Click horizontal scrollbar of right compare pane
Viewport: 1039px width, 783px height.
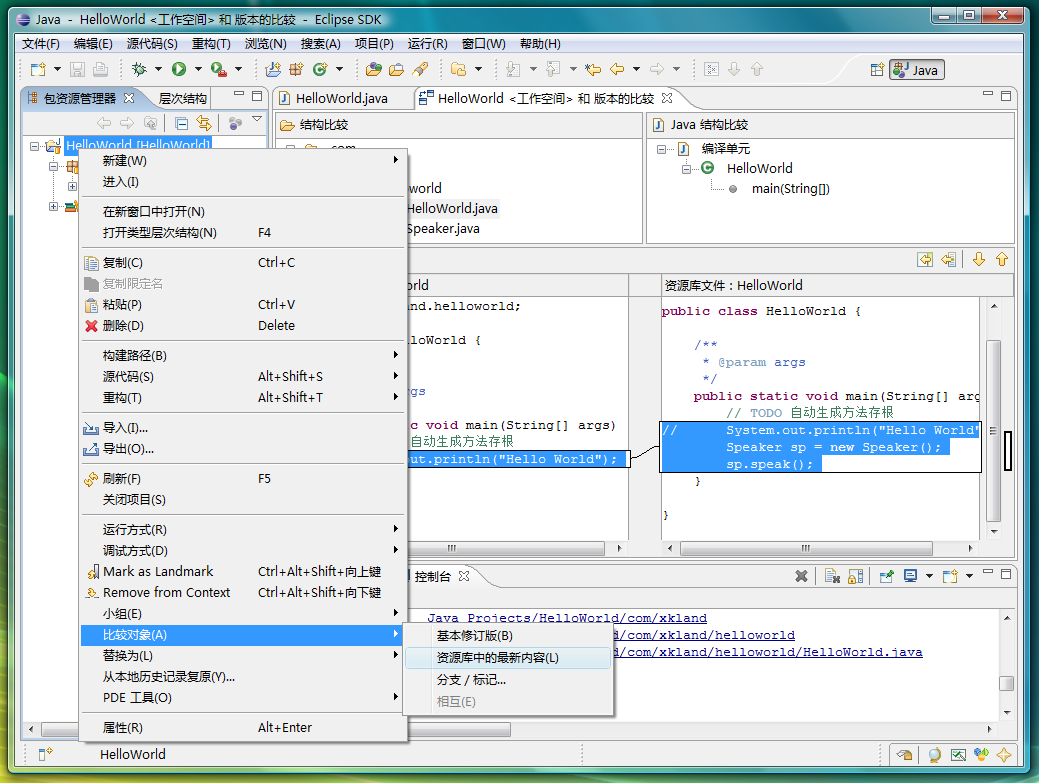point(806,548)
